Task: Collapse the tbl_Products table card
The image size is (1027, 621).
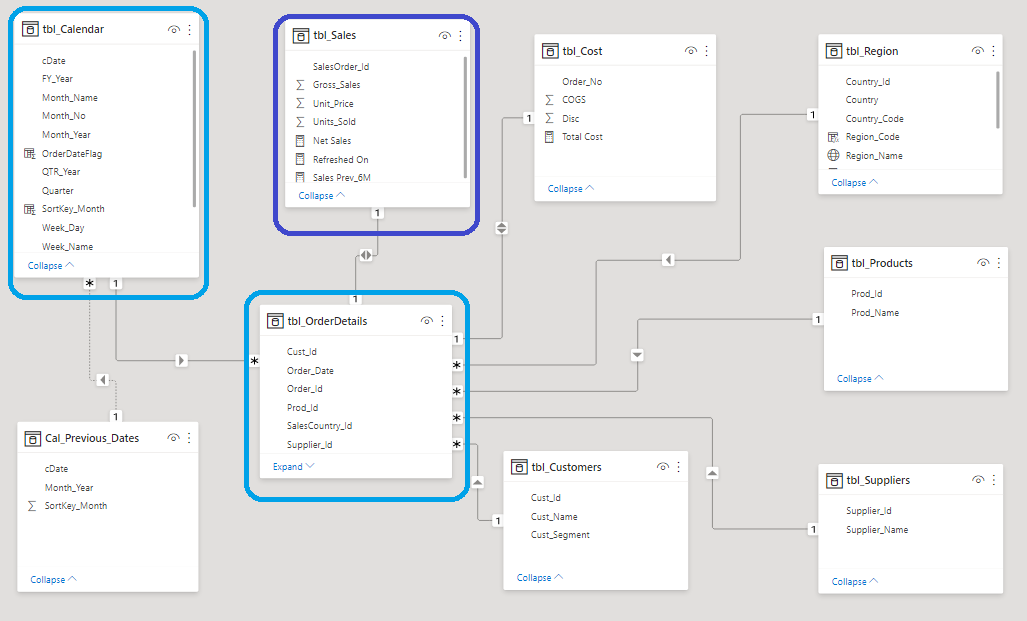Action: pos(855,378)
